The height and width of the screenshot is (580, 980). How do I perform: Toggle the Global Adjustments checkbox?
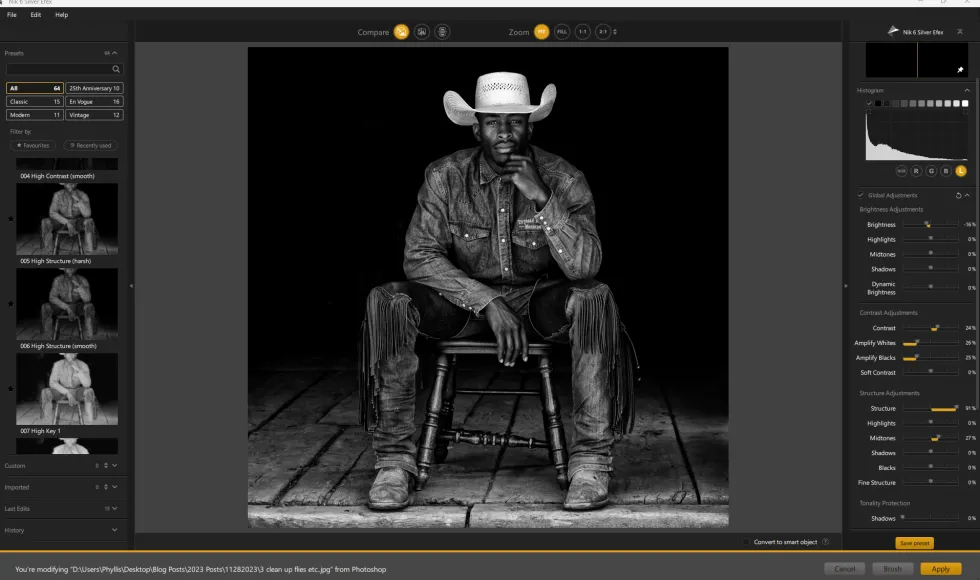(x=860, y=195)
